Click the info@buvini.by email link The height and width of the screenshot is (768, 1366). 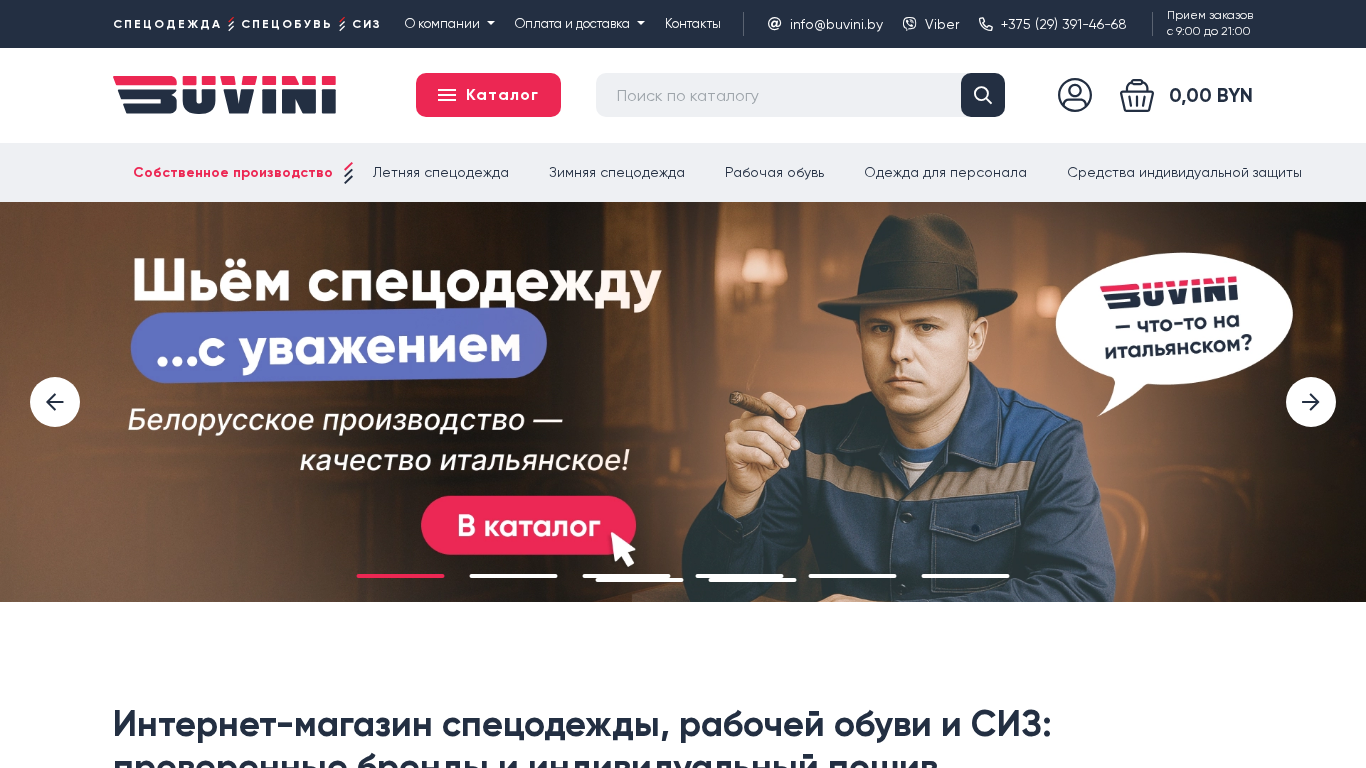point(836,24)
